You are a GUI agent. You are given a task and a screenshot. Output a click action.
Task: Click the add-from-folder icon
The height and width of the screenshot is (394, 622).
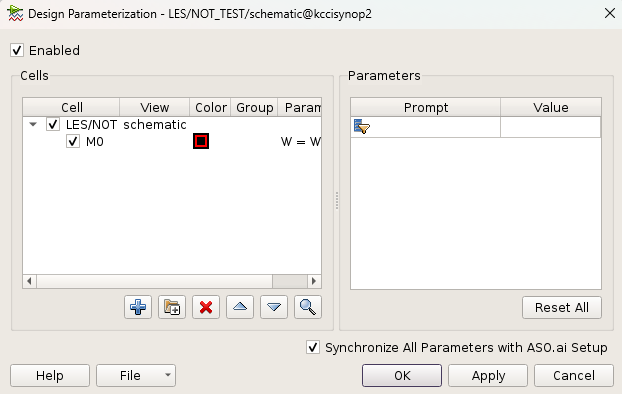[172, 307]
